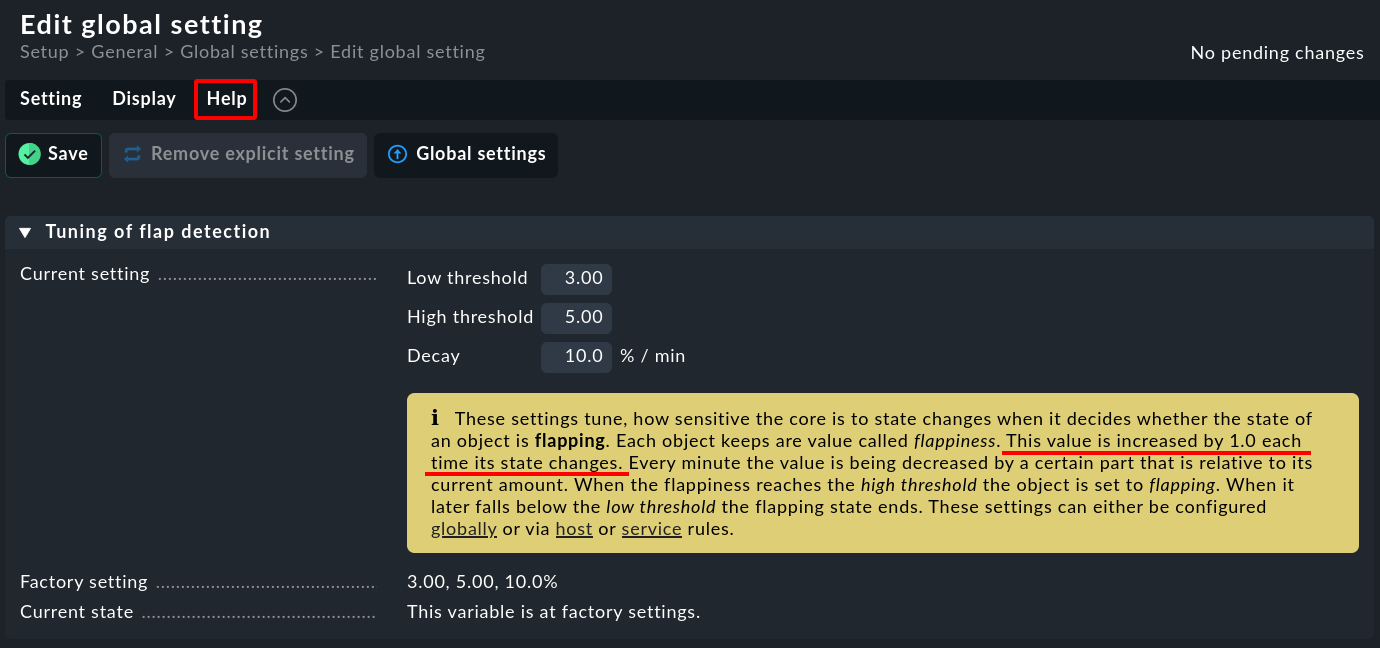Click General in the breadcrumb trail

tap(124, 52)
